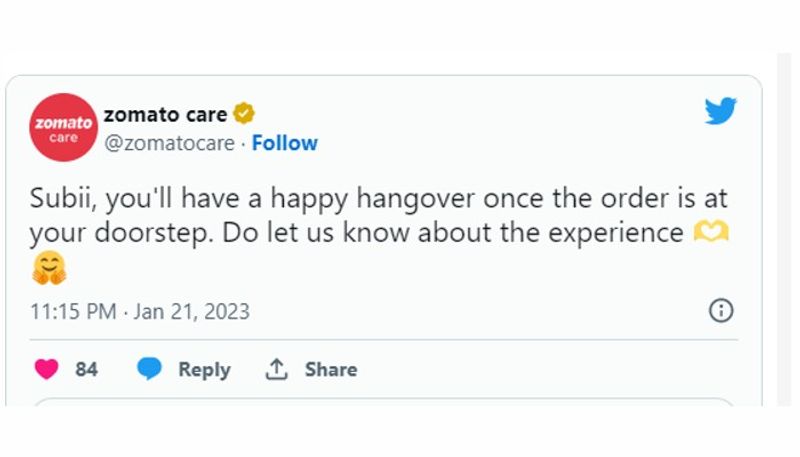The image size is (800, 457).
Task: Click the vertical scrollbar at right edge
Action: [x=783, y=240]
